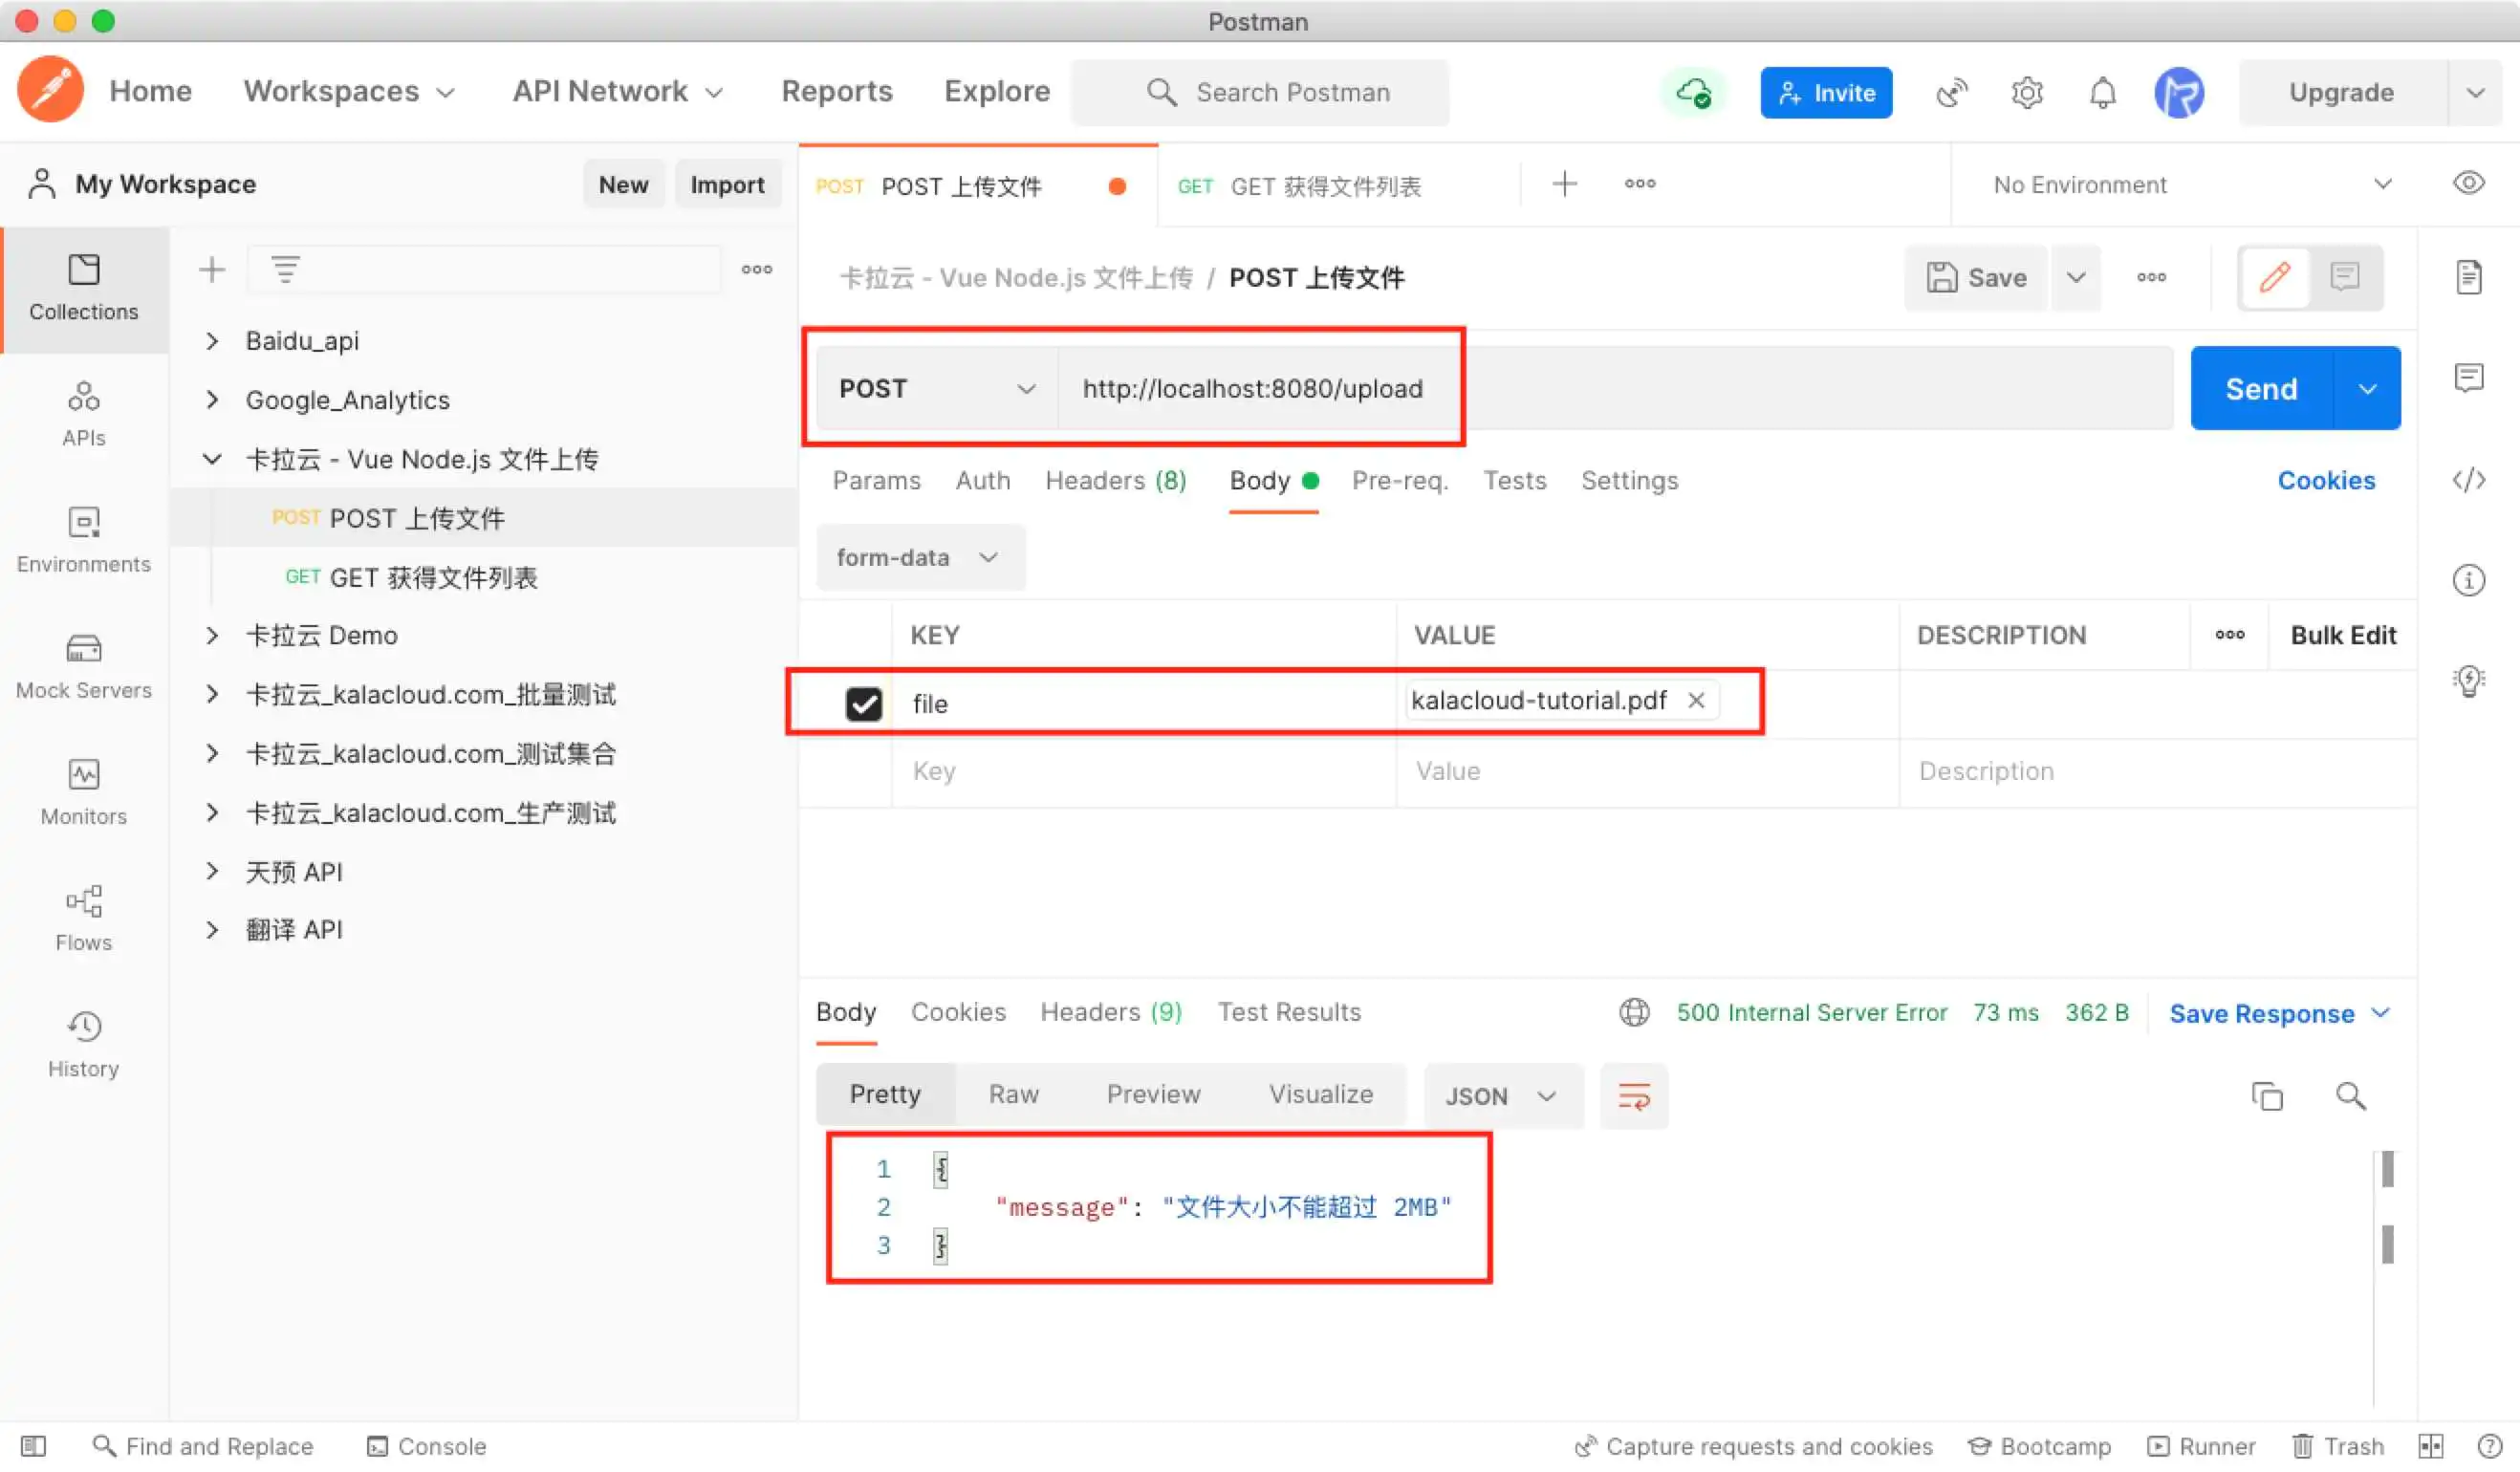Click the blue Send button
Viewport: 2520px width, 1472px height.
point(2260,388)
